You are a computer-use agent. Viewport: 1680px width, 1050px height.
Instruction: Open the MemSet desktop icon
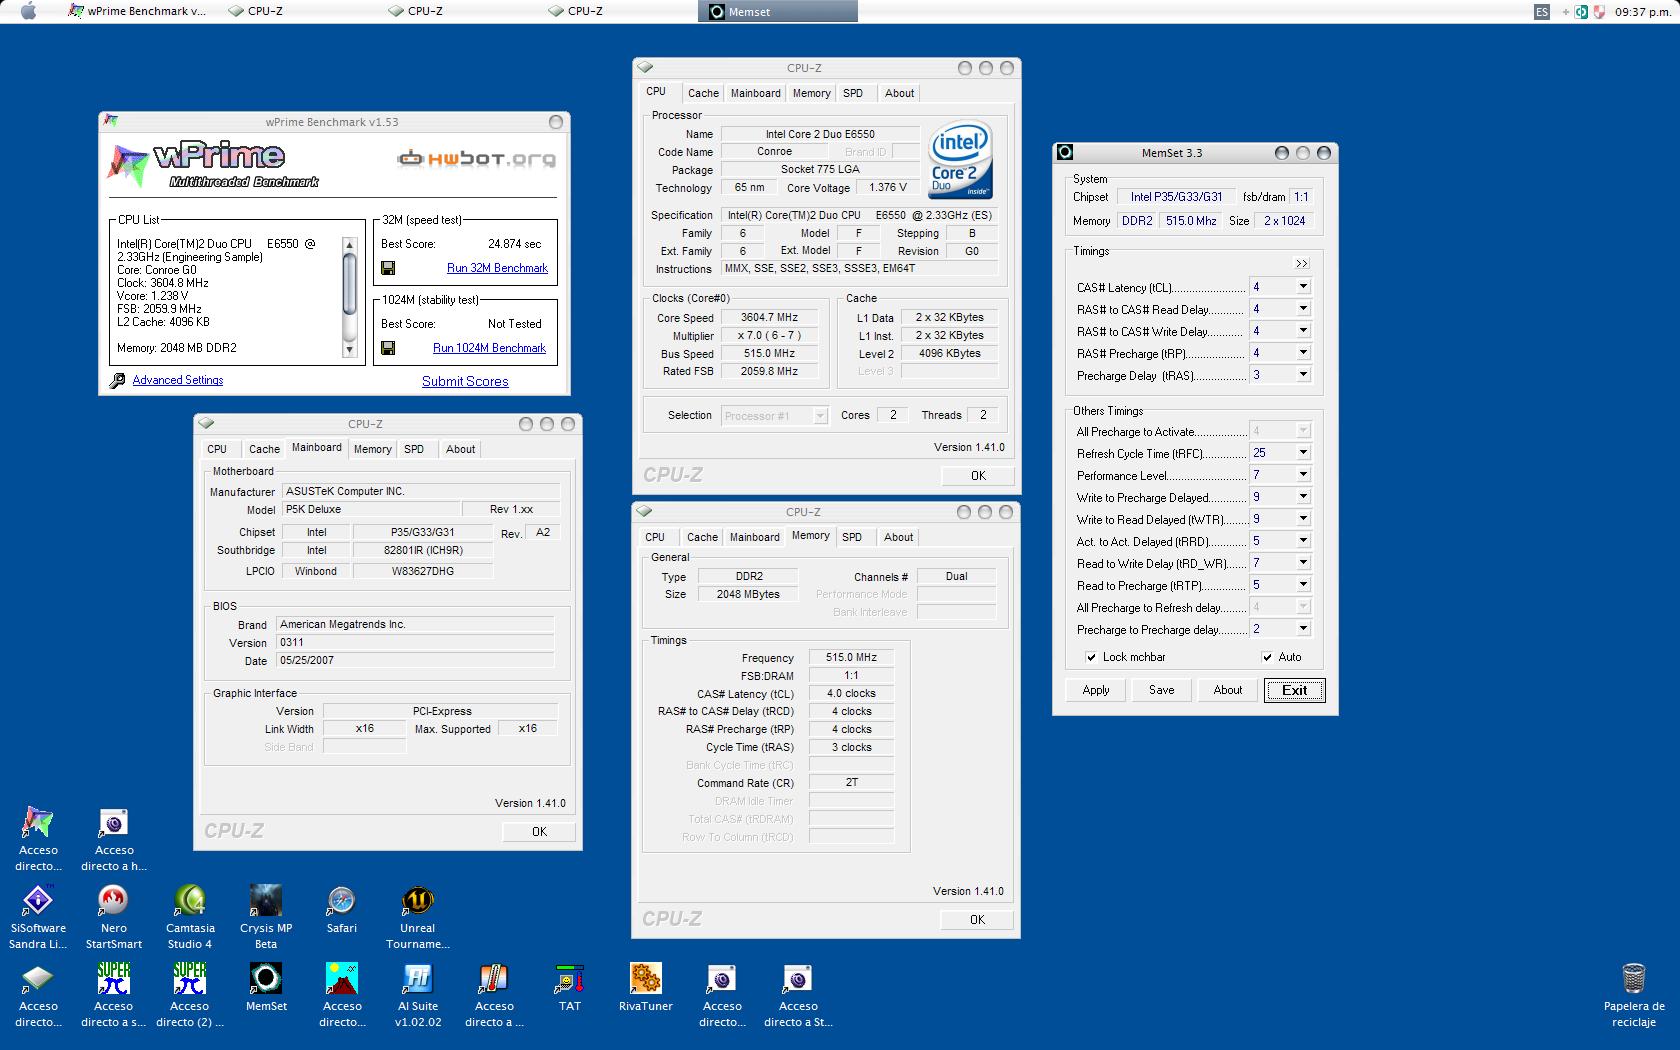tap(266, 979)
